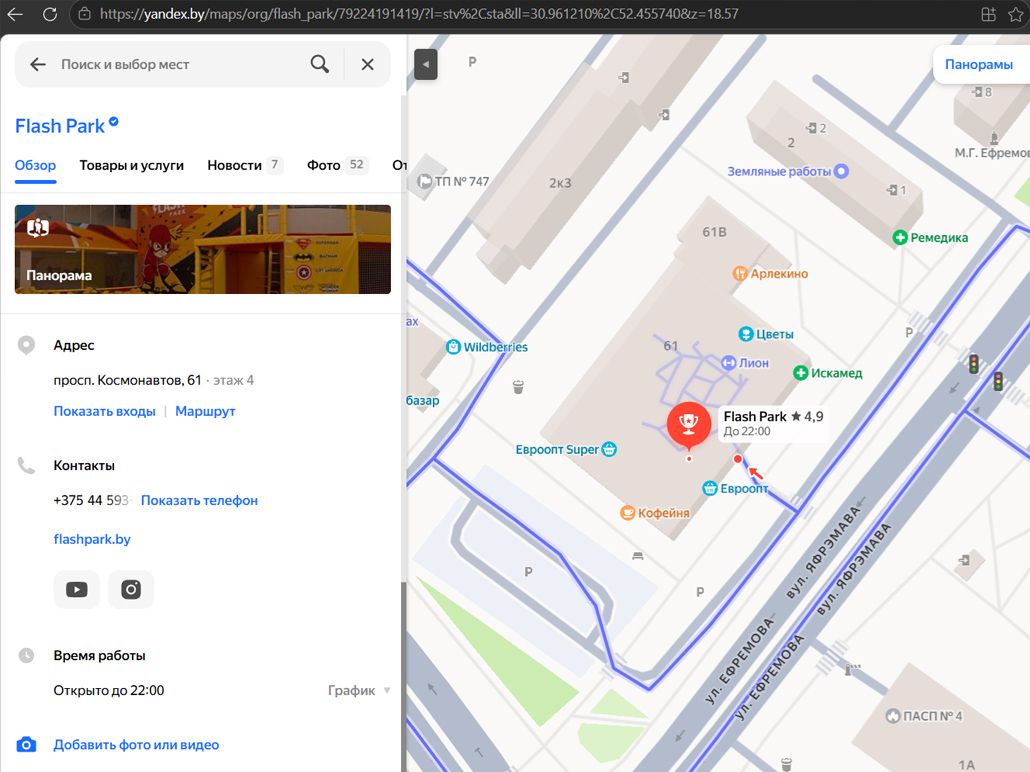The height and width of the screenshot is (772, 1030).
Task: Click the building label 61В on the map
Action: click(x=714, y=232)
